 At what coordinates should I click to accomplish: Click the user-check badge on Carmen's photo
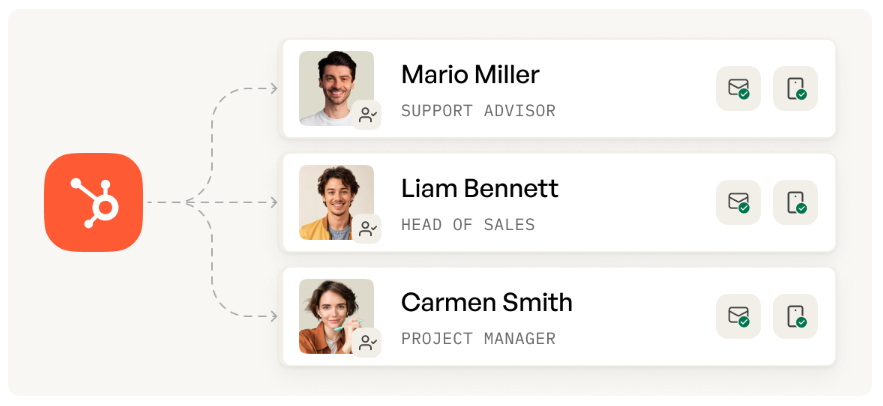click(367, 343)
